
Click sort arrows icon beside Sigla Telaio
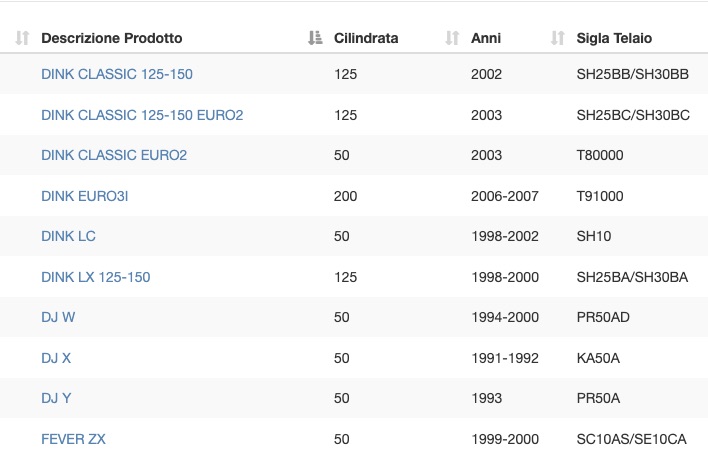(558, 38)
